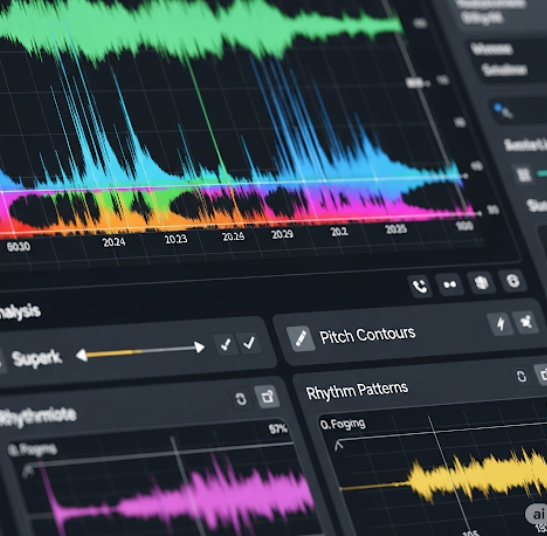Viewport: 547px width, 536px height.
Task: Click the 20.25 time axis label
Action: pos(396,229)
